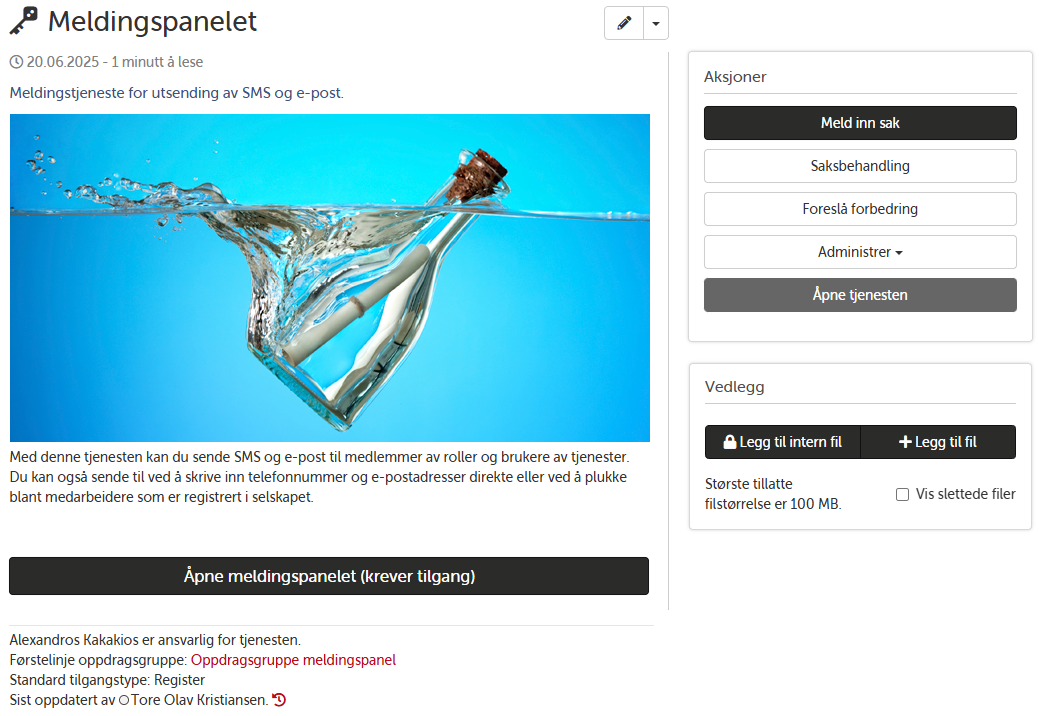This screenshot has height=716, width=1039.
Task: Click the circle status icon before Tore Olav
Action: click(124, 700)
